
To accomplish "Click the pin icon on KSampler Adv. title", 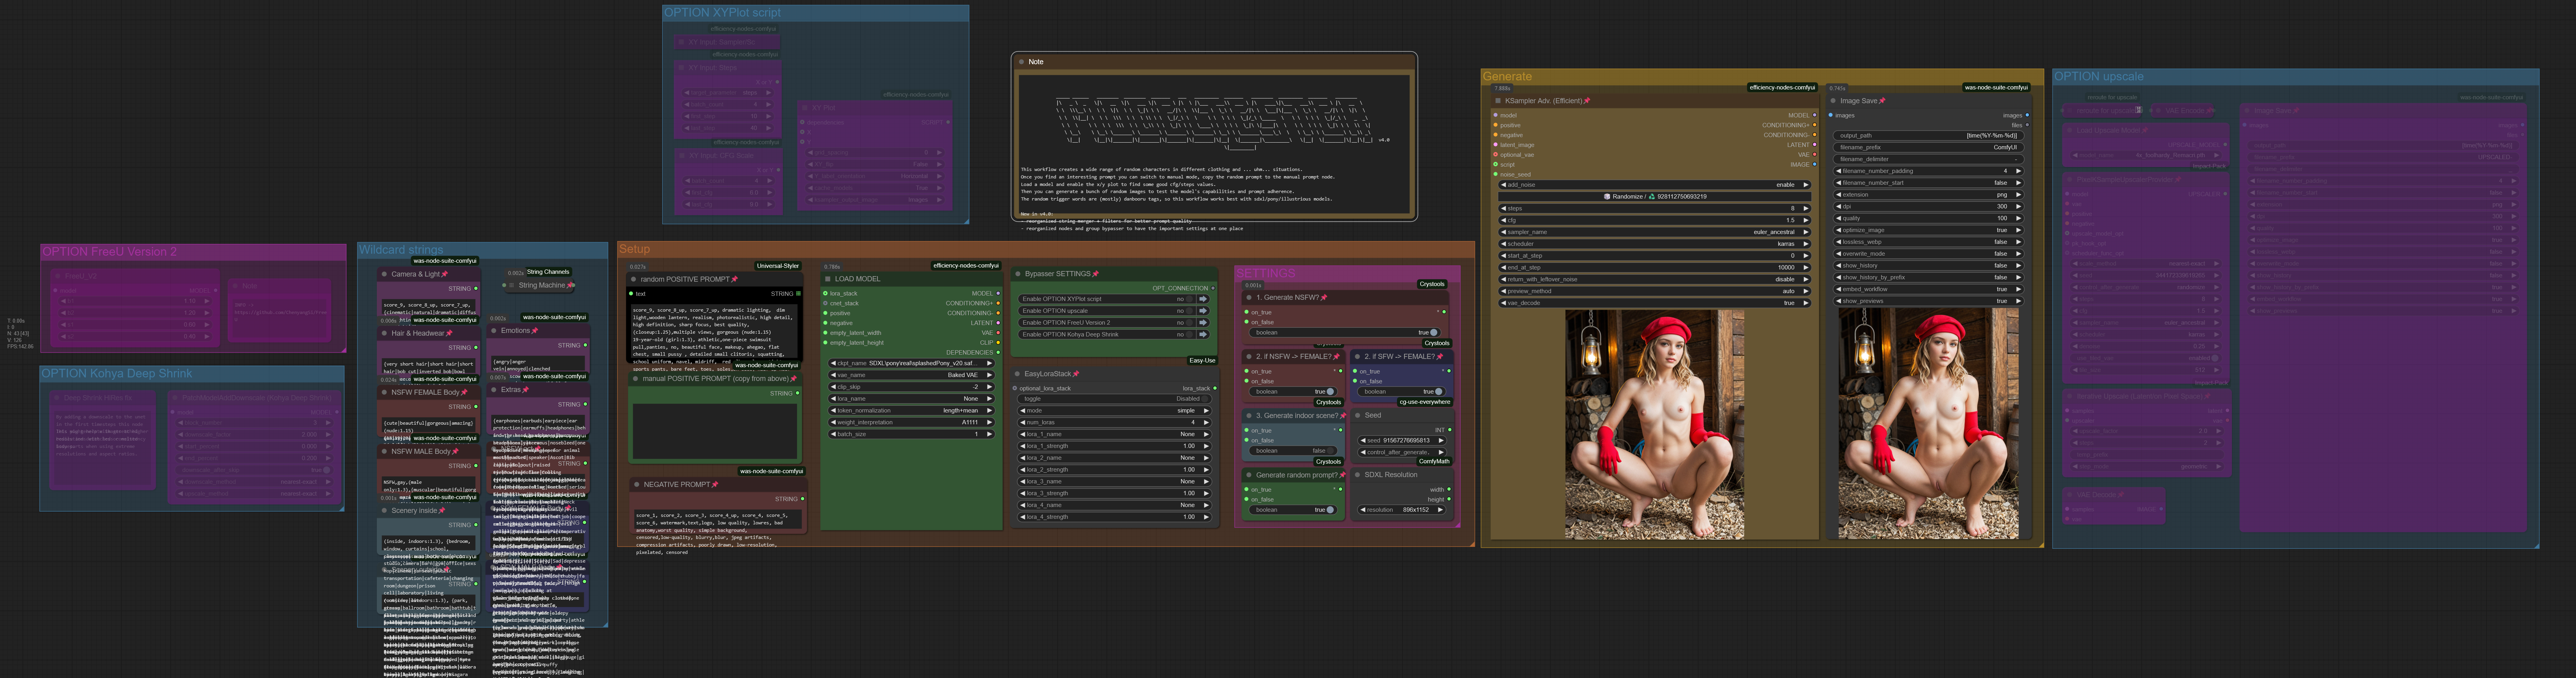I will tap(1587, 101).
